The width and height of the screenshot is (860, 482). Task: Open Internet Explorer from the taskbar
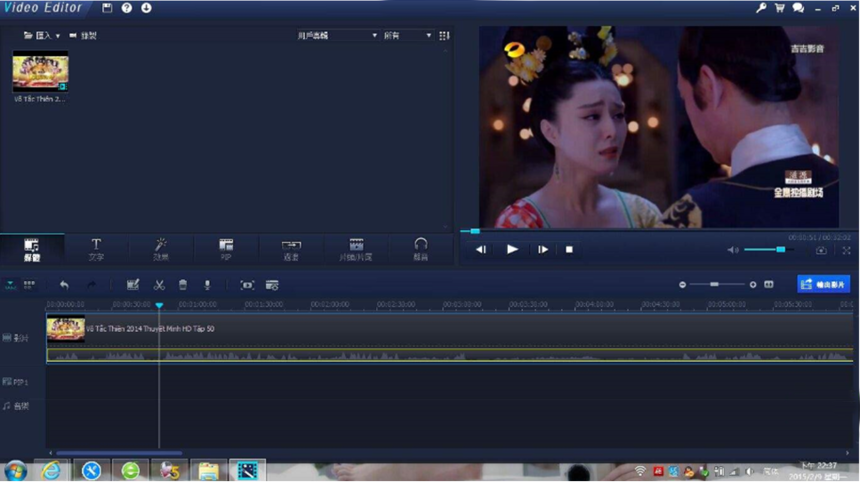51,471
